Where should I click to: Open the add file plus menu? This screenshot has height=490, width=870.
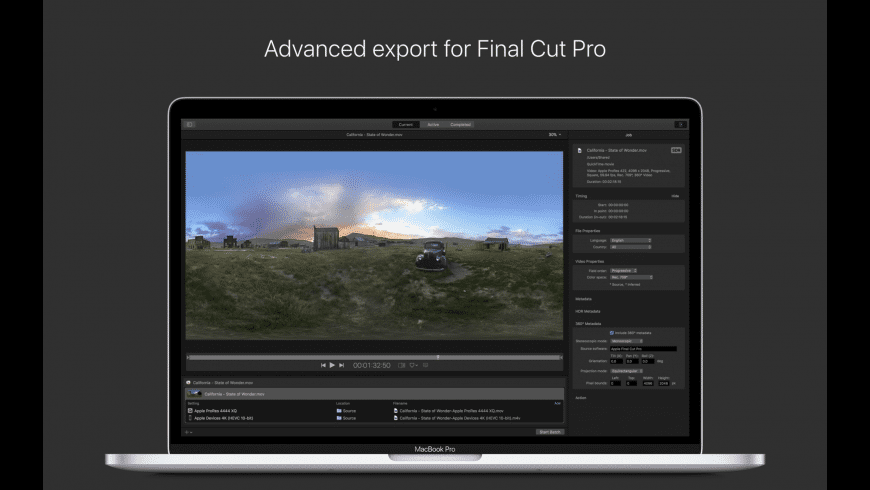tap(188, 432)
